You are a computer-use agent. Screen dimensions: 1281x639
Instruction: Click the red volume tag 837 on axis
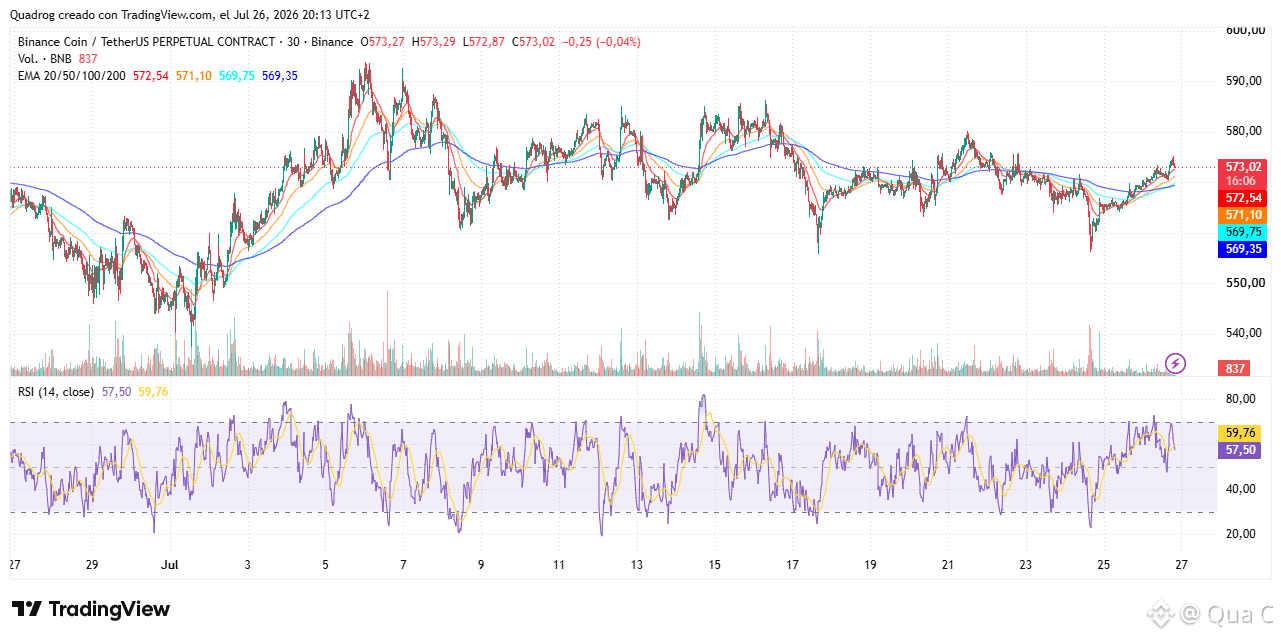1235,369
